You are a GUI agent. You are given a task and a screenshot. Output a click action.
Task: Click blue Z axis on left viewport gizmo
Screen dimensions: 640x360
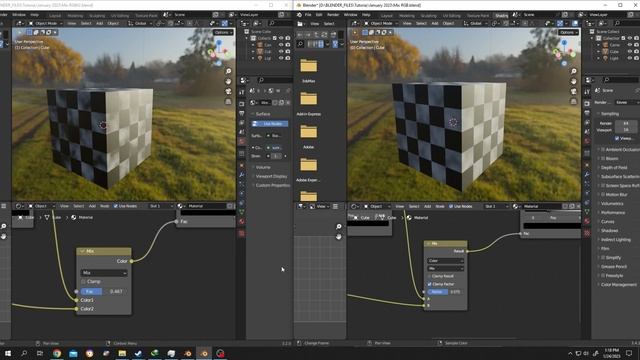point(219,42)
